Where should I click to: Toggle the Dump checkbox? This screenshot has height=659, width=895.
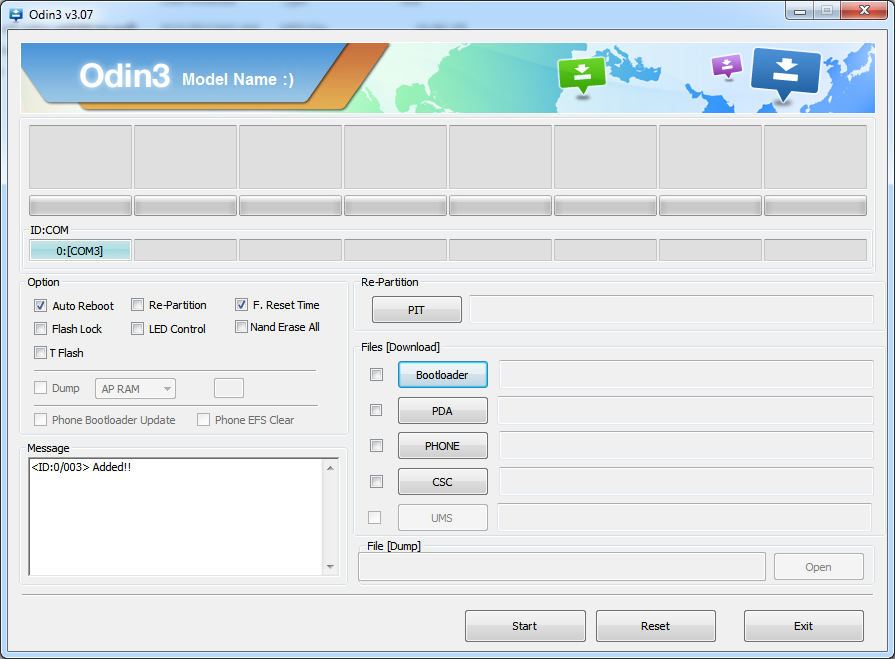pyautogui.click(x=40, y=388)
